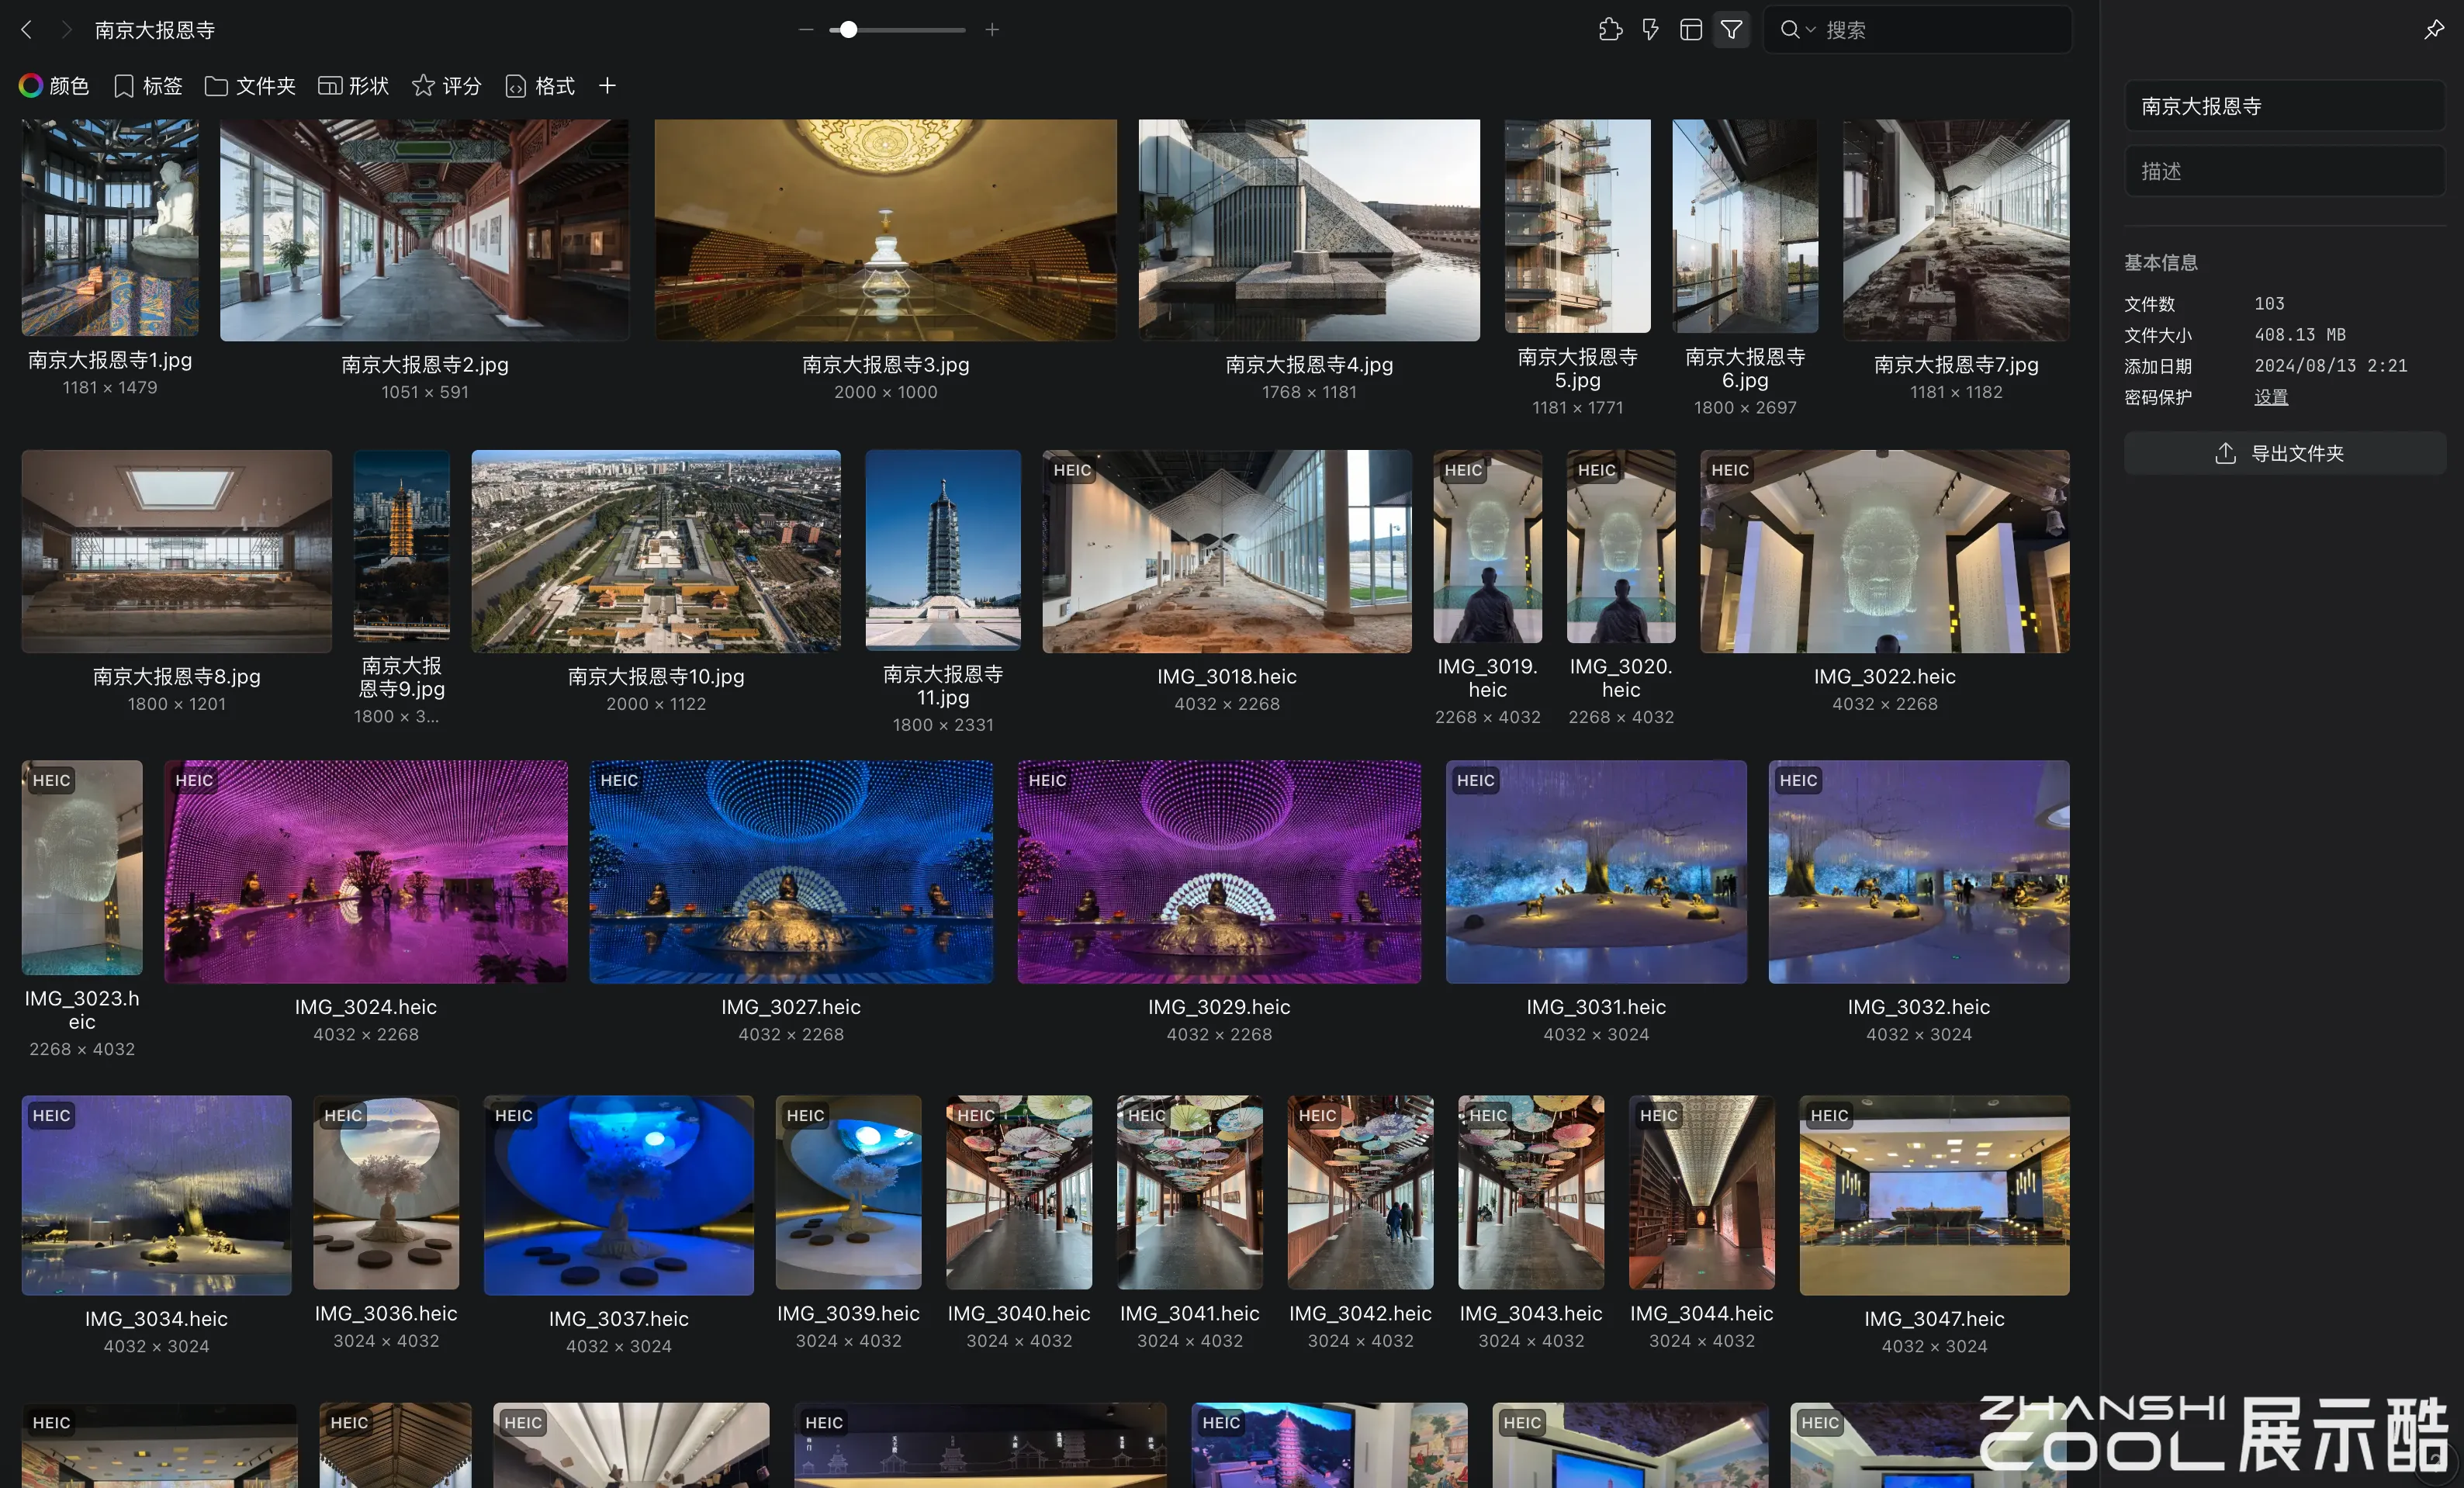Click the 导出文件夹 export button

(2284, 453)
